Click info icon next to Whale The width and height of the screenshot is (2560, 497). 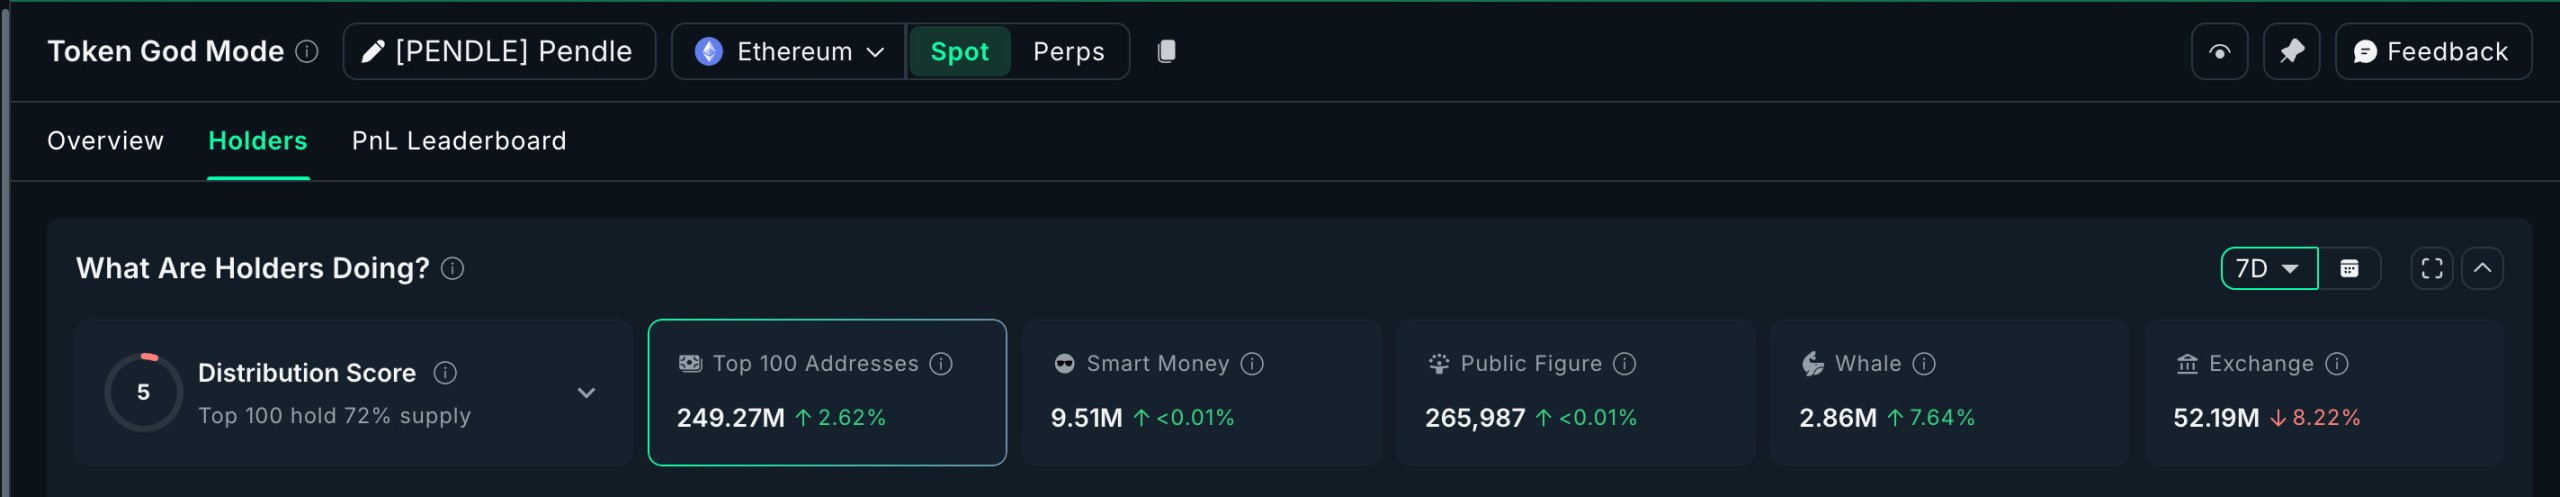(1924, 364)
